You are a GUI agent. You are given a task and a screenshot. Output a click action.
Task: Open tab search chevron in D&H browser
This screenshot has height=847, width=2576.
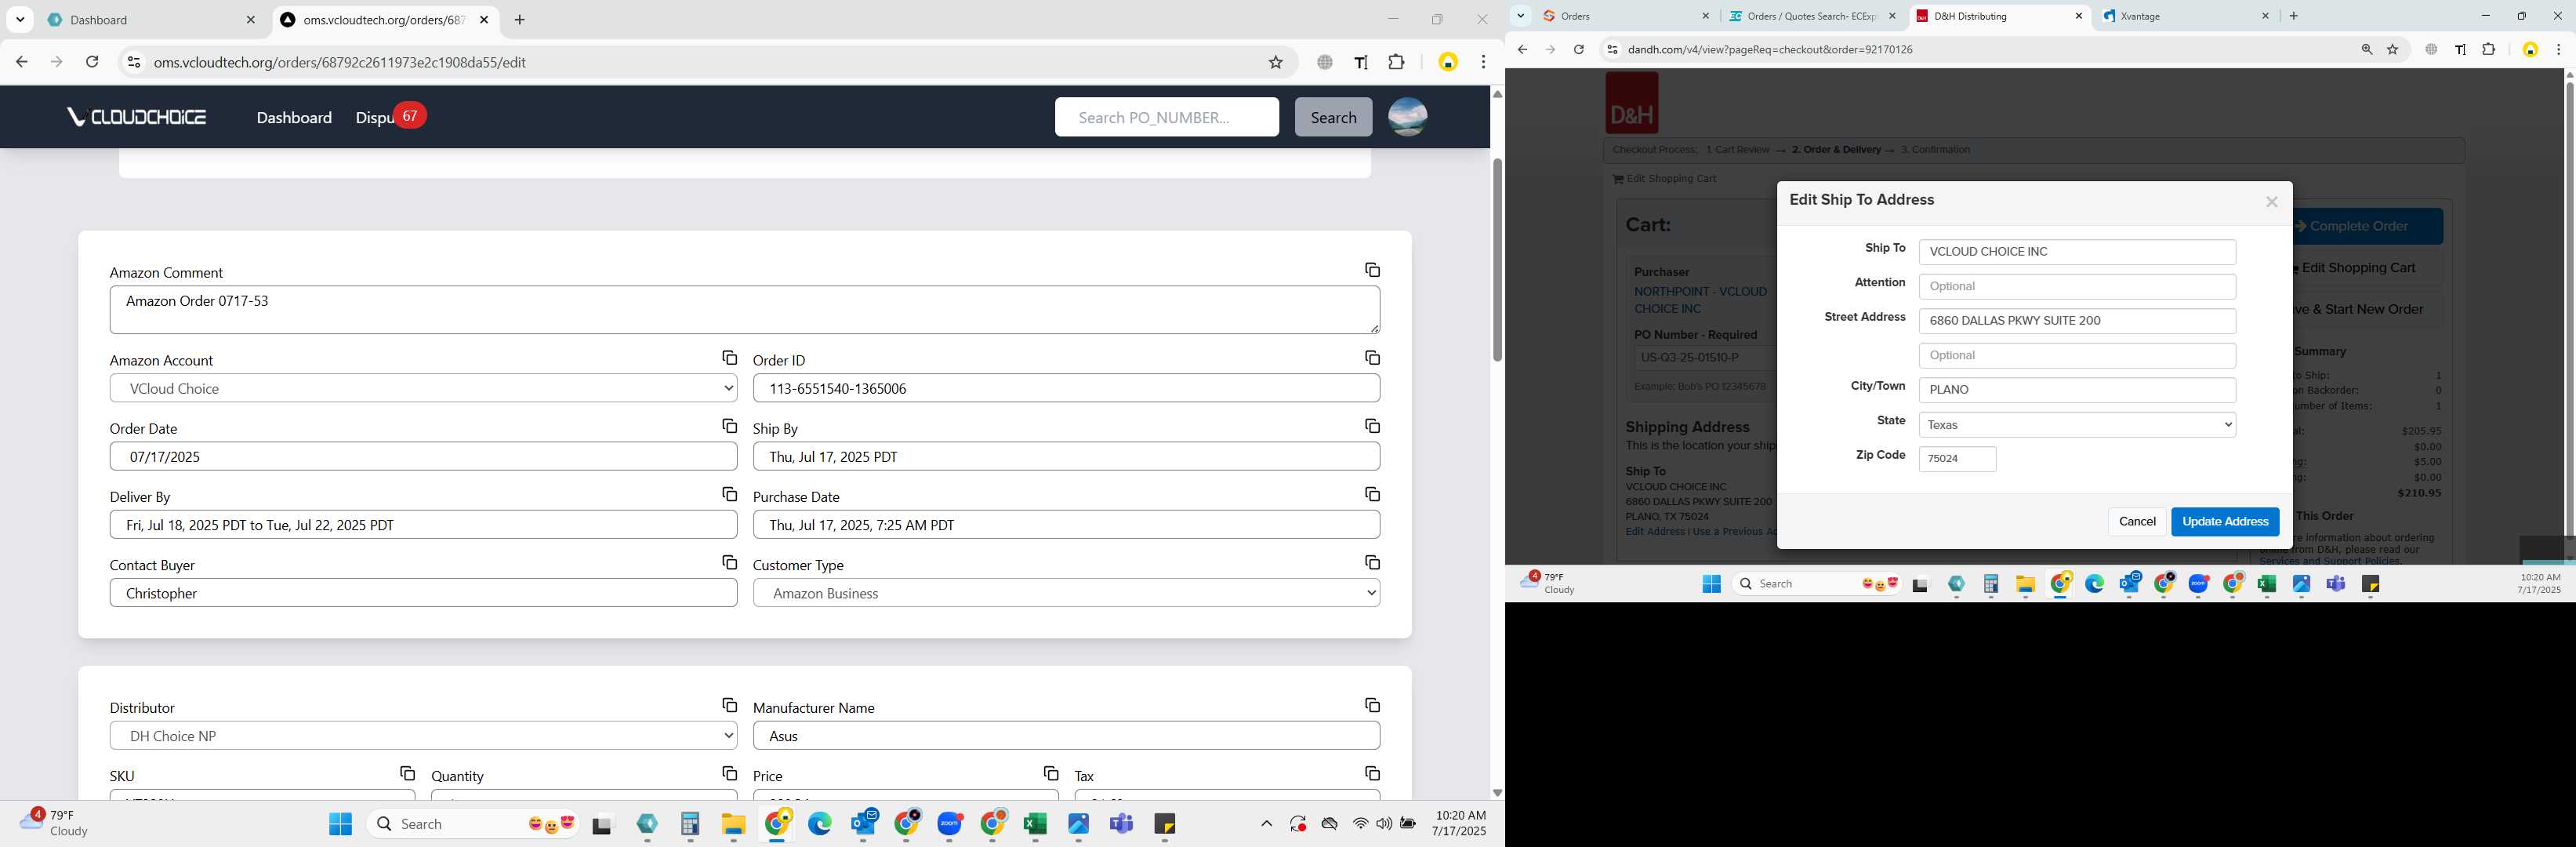1520,16
